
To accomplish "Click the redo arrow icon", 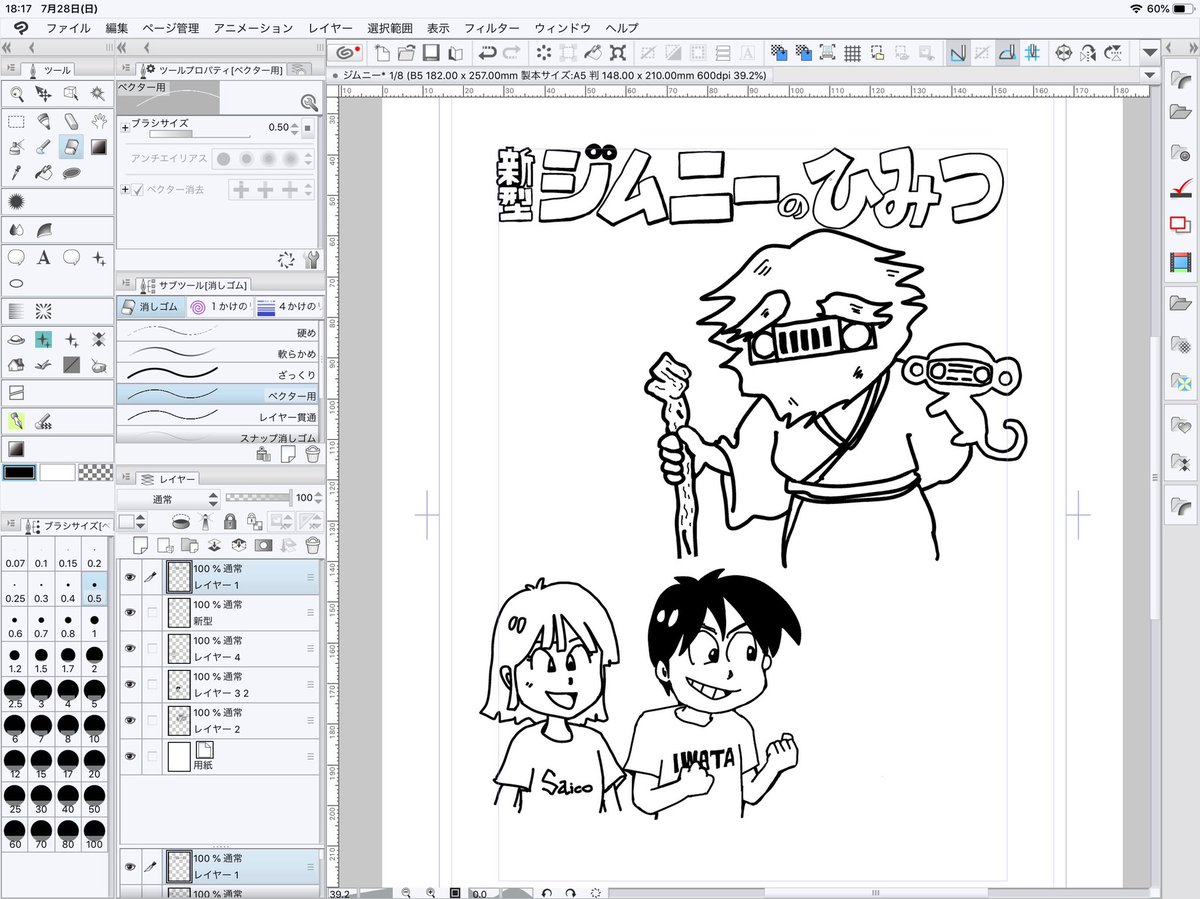I will tap(511, 53).
